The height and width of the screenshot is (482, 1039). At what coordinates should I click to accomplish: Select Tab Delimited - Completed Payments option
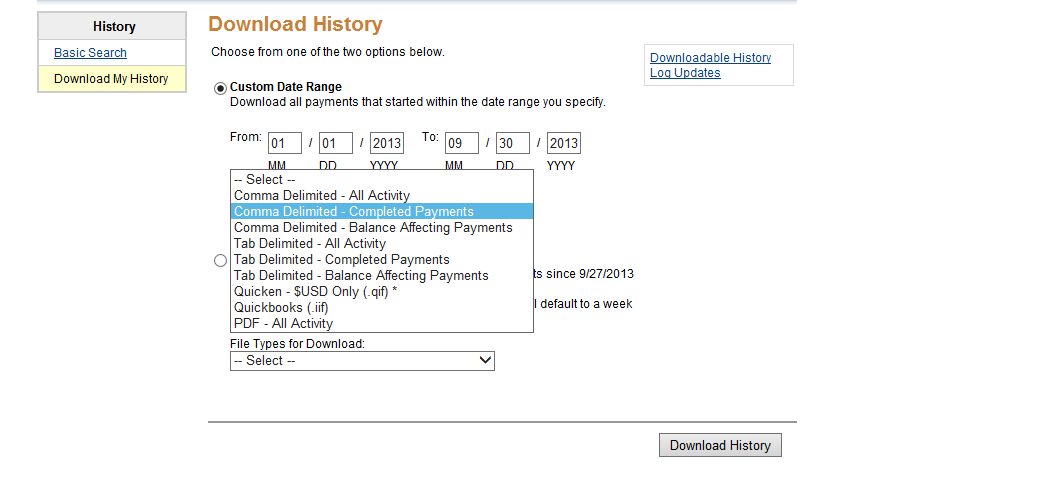tap(382, 259)
